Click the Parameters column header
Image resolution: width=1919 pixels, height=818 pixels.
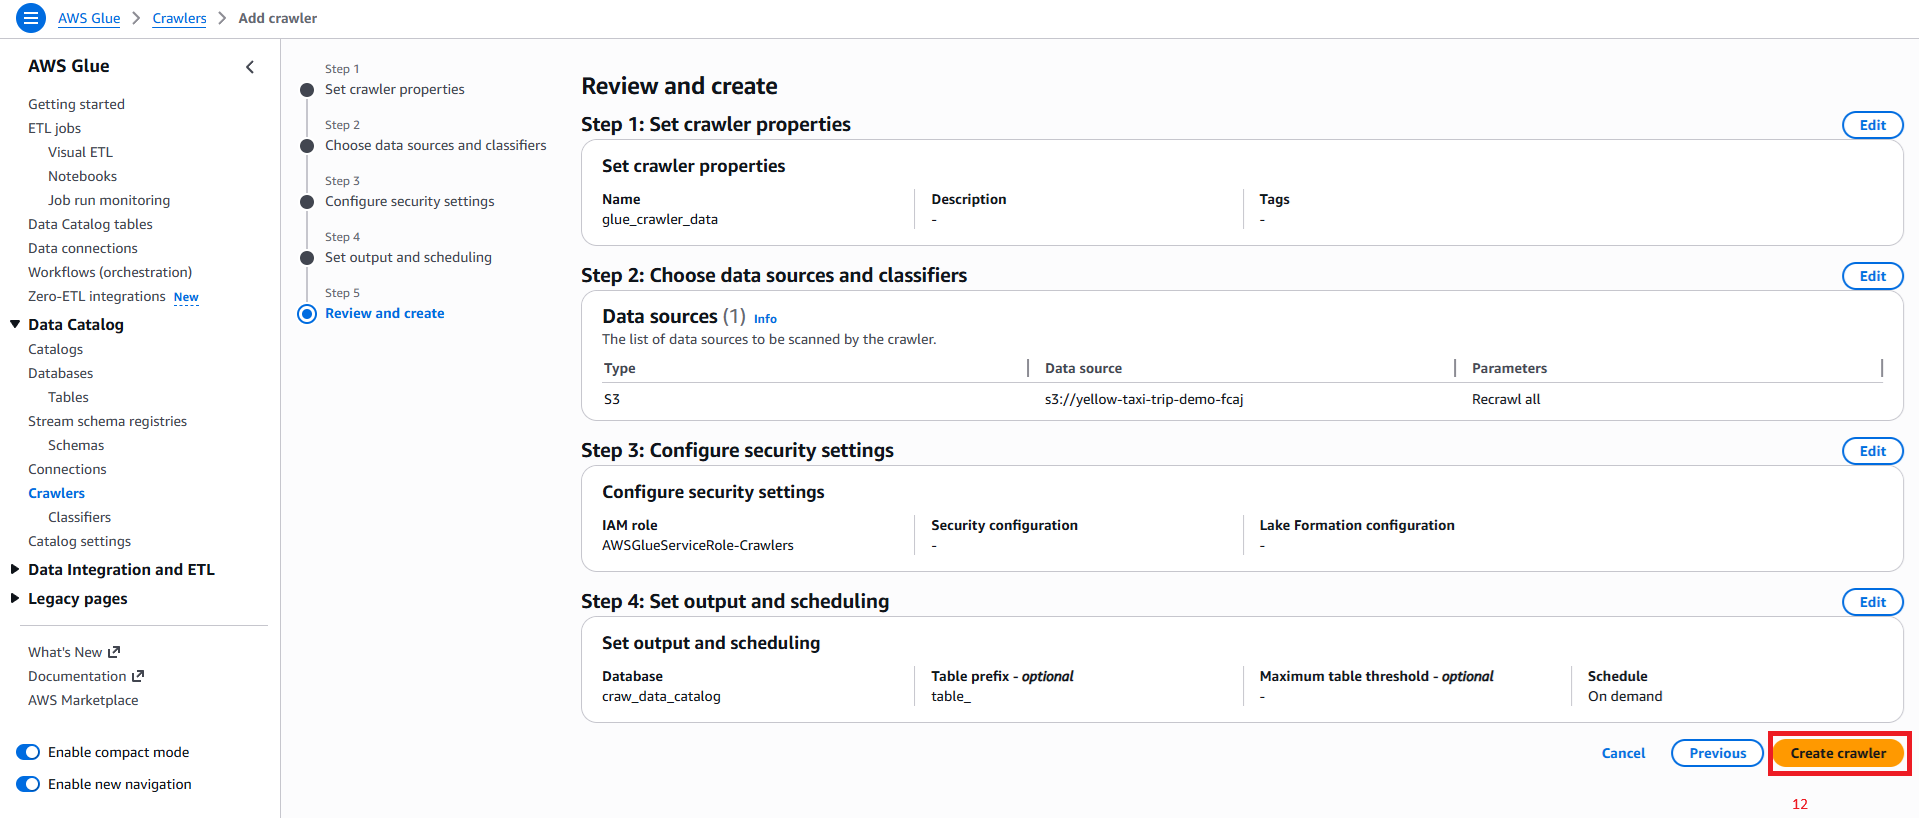coord(1509,368)
